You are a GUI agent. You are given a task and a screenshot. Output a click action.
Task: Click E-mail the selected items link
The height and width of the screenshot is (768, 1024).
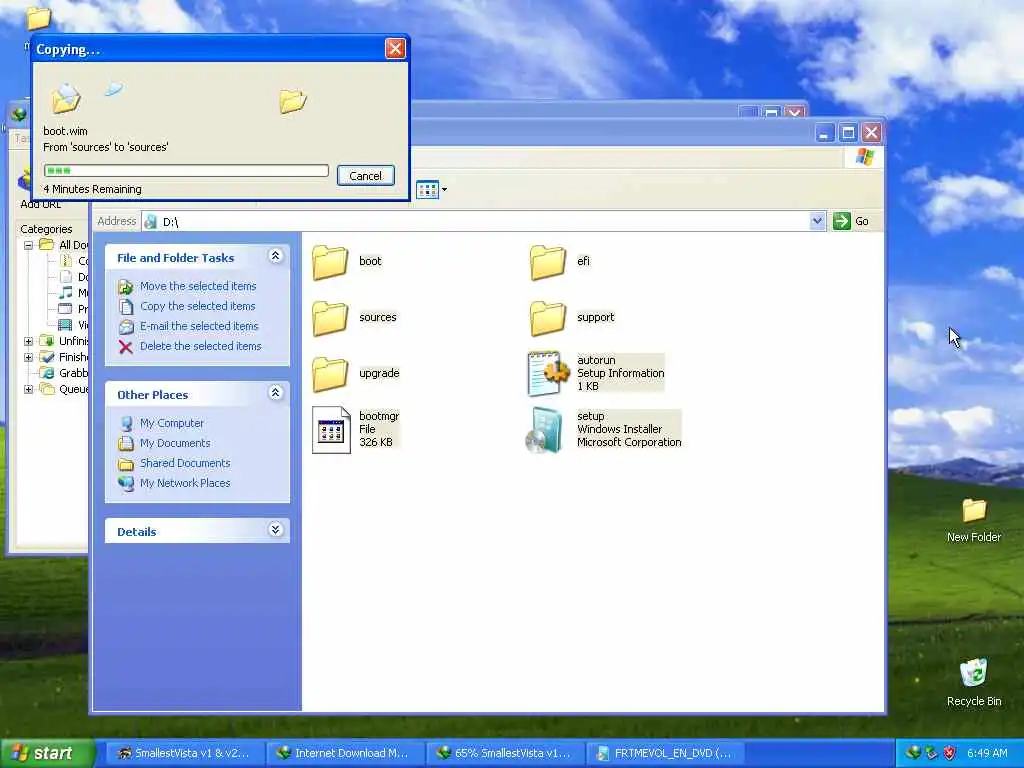(x=199, y=326)
